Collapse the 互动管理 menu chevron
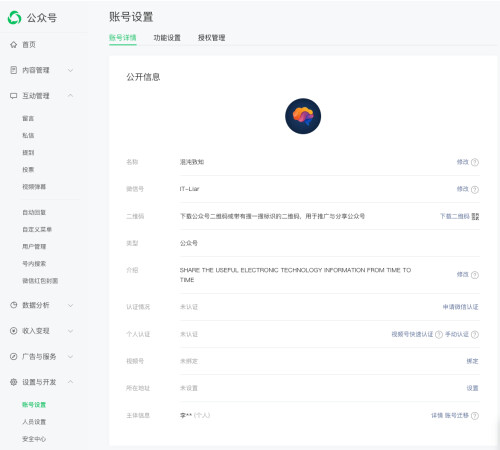The width and height of the screenshot is (500, 450). click(70, 95)
